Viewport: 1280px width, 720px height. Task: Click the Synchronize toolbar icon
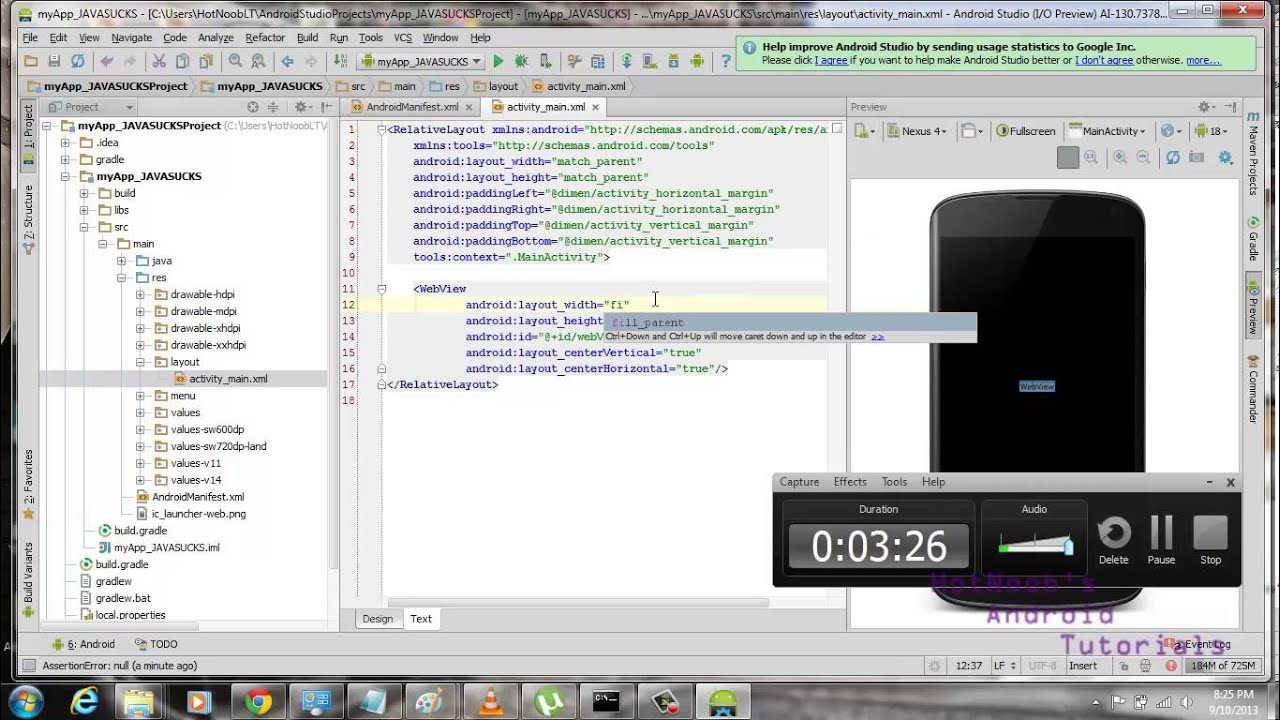click(77, 62)
